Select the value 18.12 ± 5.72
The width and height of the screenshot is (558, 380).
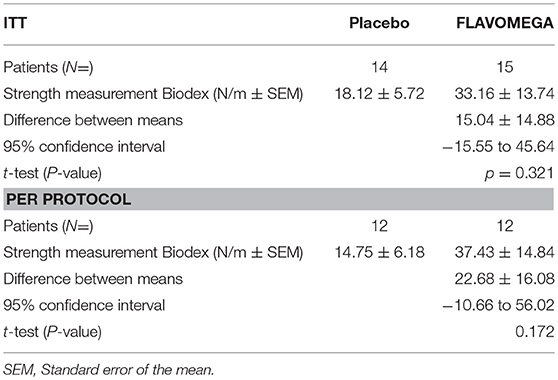point(379,94)
